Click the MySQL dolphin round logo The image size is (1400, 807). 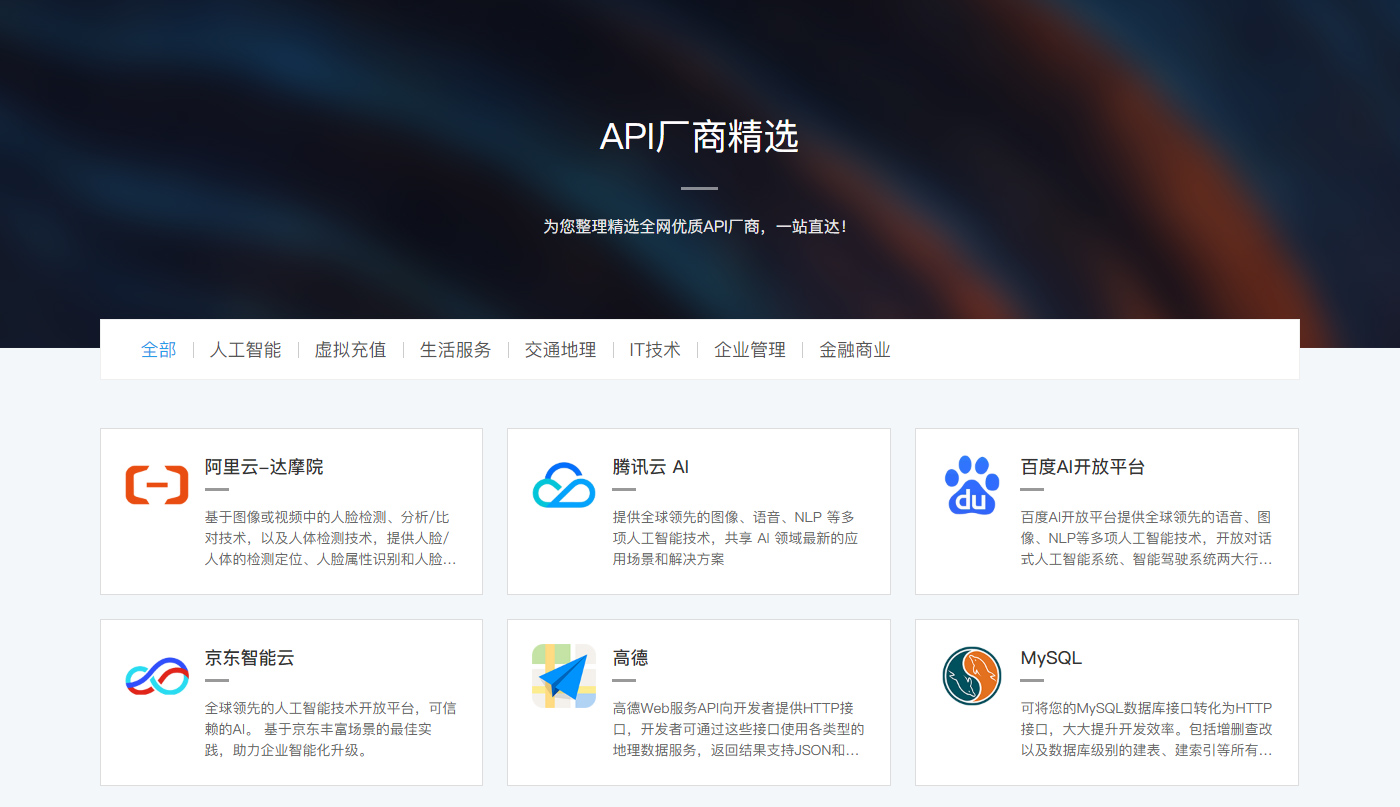coord(972,676)
